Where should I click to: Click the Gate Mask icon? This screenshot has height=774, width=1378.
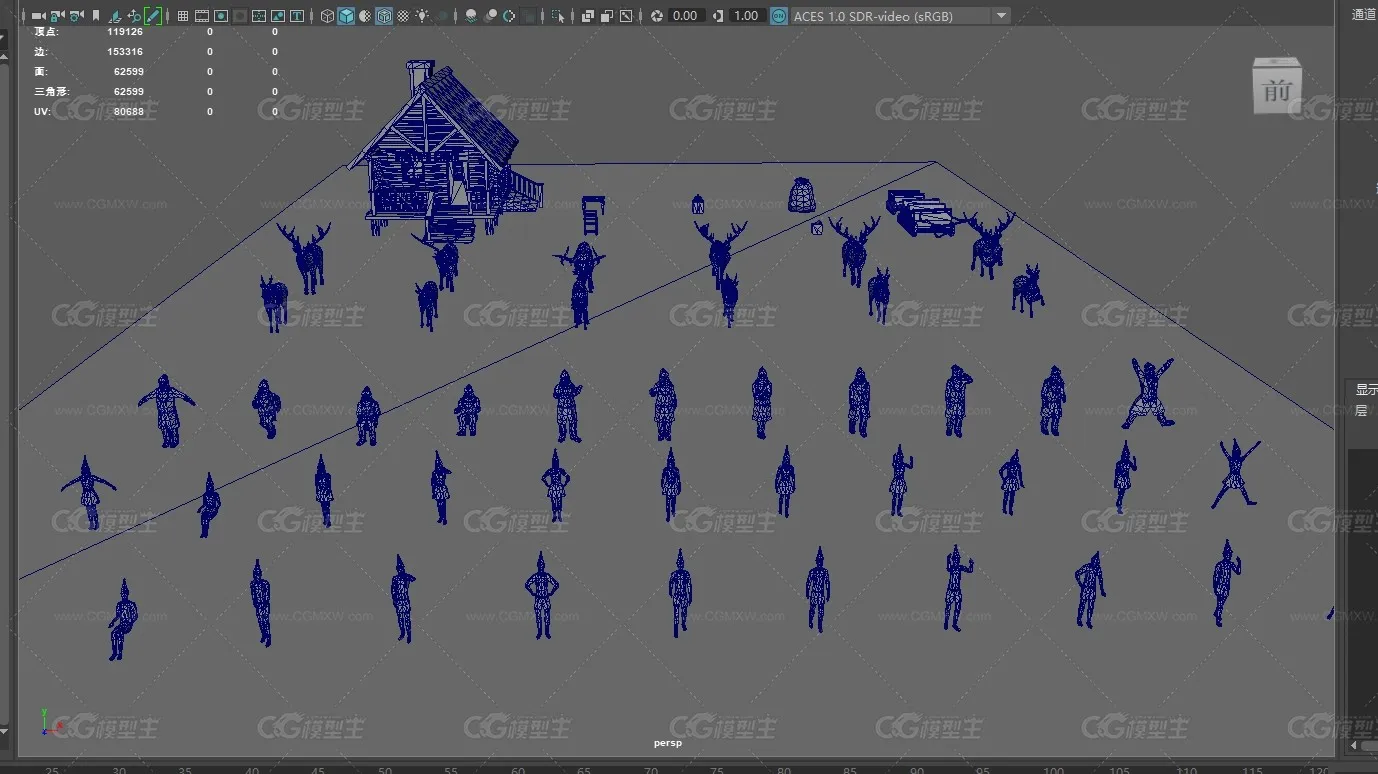[x=240, y=16]
